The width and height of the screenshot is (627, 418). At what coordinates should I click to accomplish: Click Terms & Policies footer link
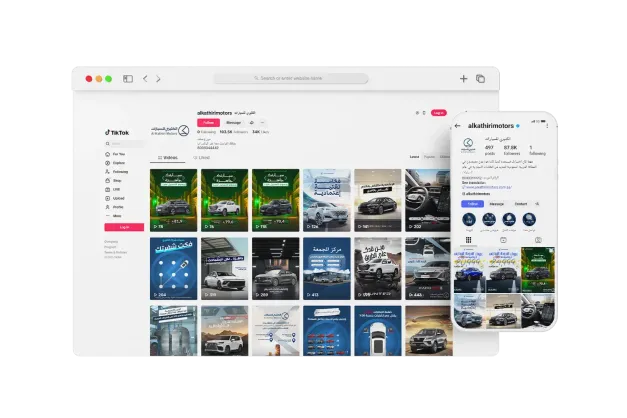pos(116,252)
